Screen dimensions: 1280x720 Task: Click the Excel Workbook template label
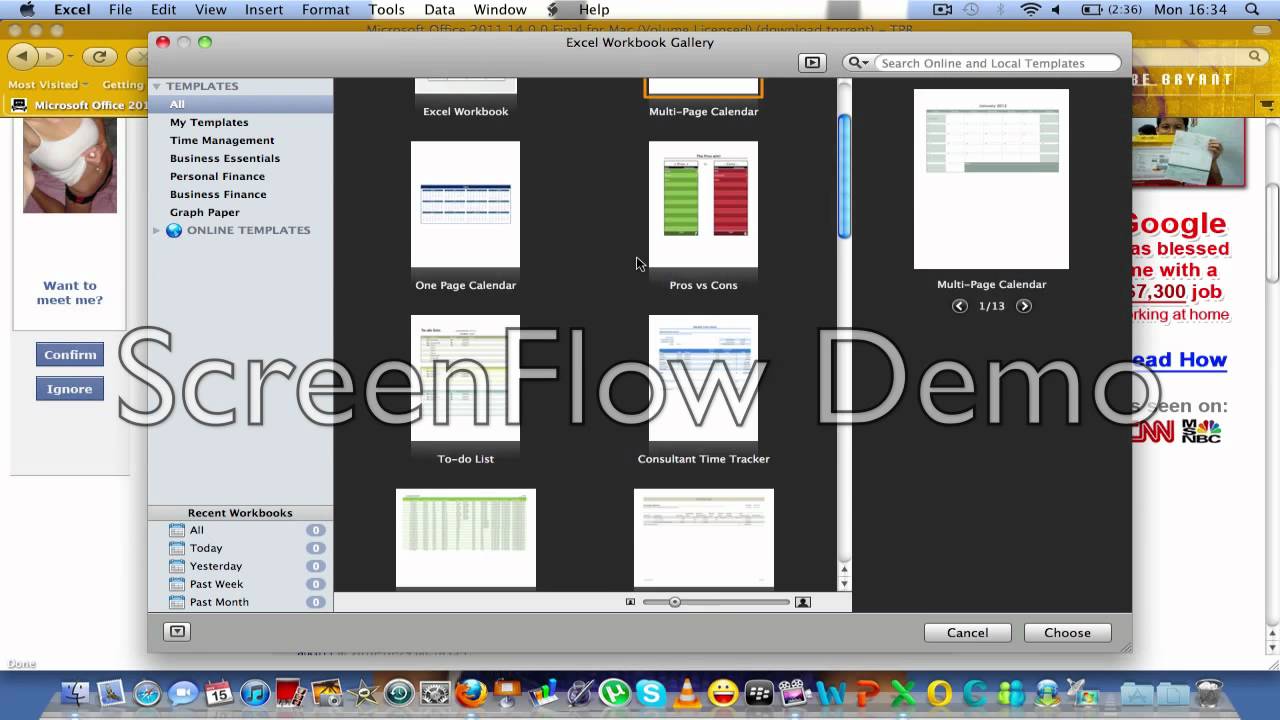pos(465,111)
